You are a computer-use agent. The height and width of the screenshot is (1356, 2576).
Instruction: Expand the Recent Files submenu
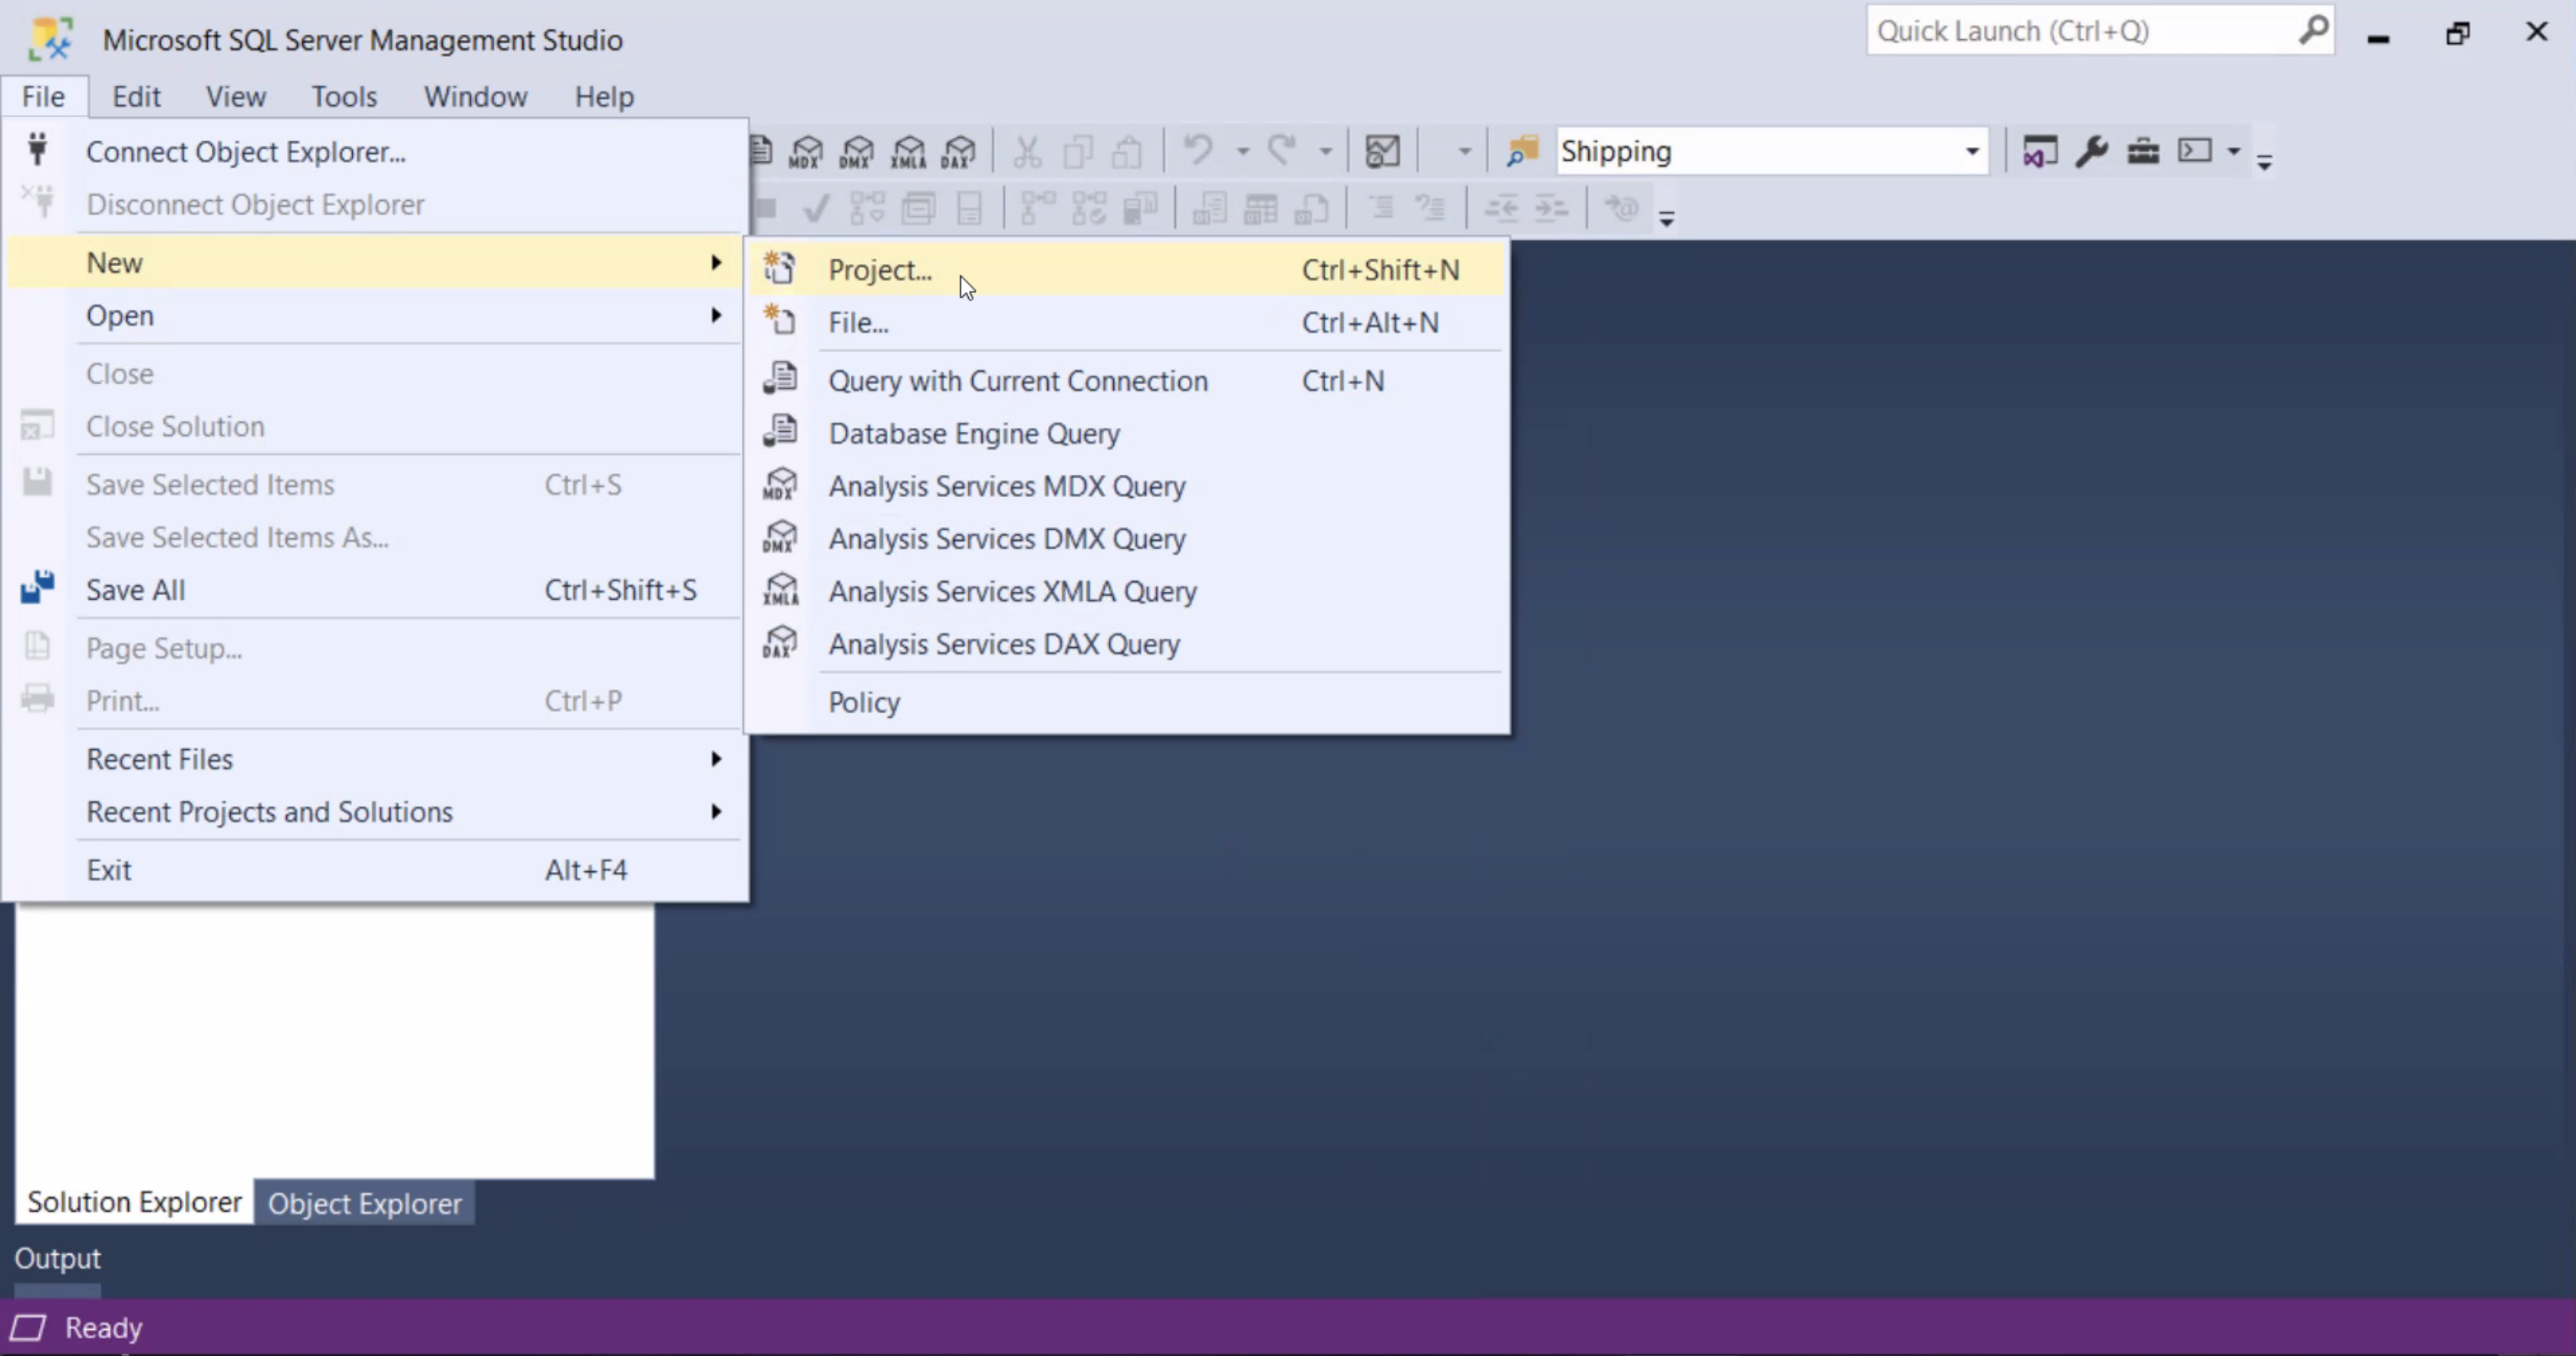(375, 760)
